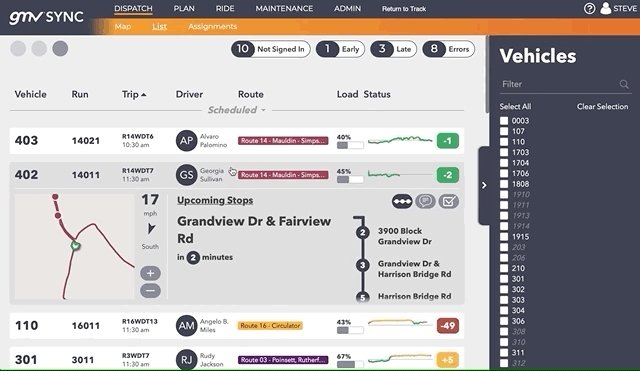
Task: Collapse the Vehicles panel with arrow handle
Action: 484,185
